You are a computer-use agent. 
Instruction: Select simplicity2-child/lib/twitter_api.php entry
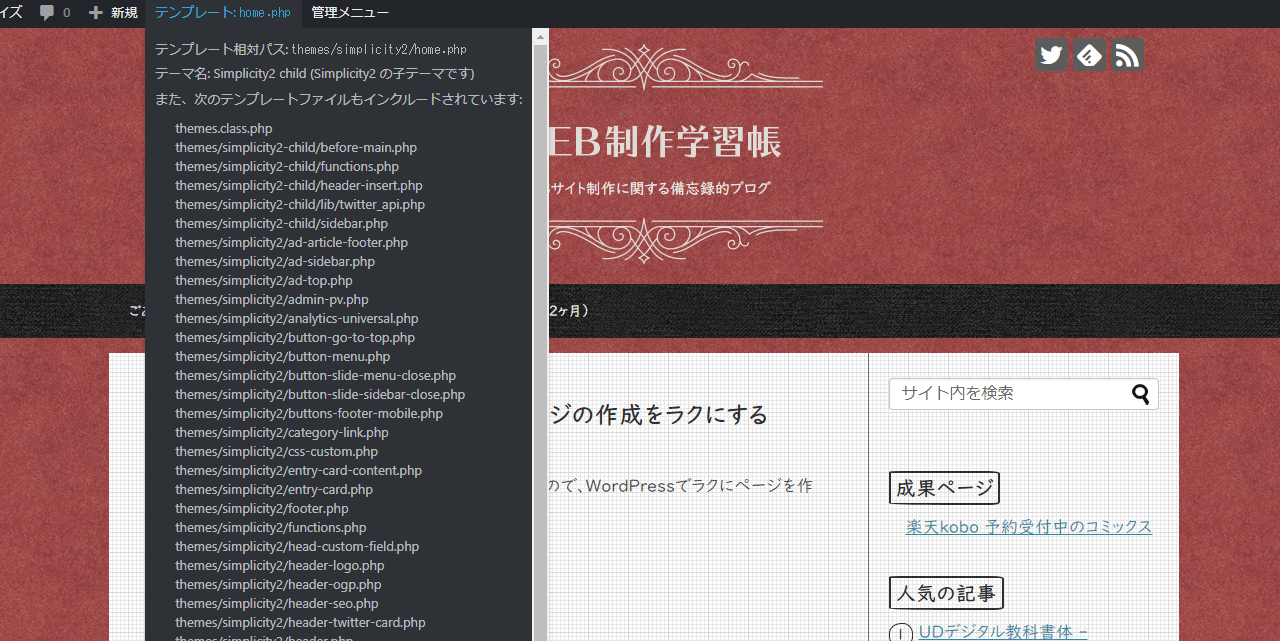[x=300, y=204]
